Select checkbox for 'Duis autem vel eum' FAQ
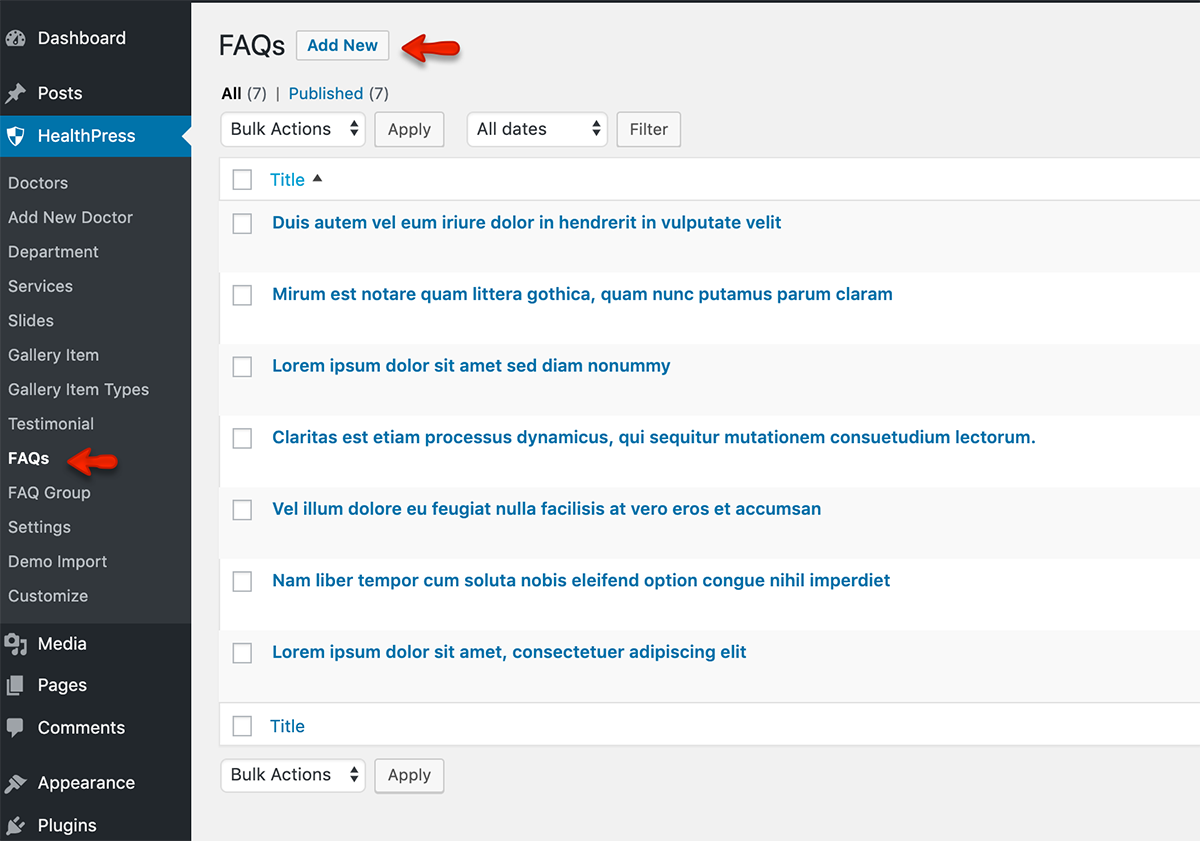This screenshot has width=1200, height=841. (x=242, y=224)
